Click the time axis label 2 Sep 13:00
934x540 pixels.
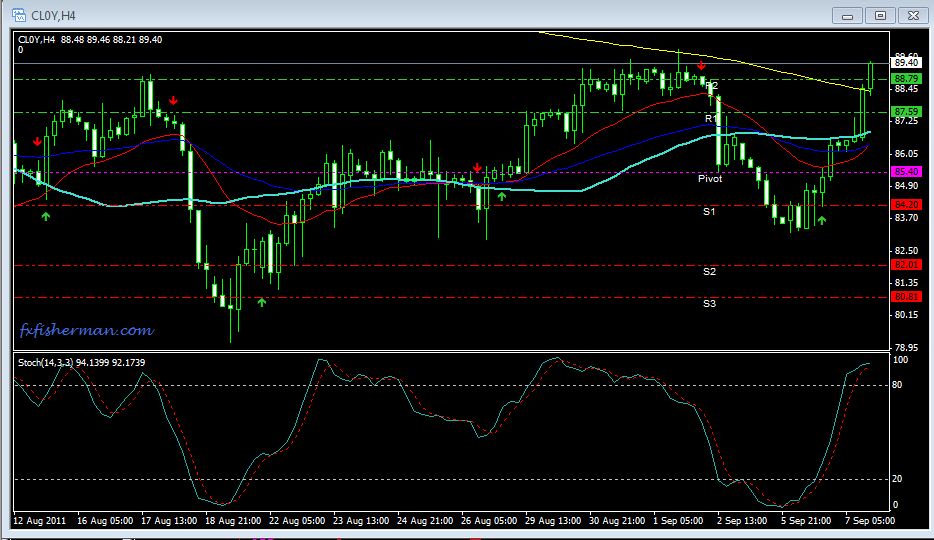click(x=742, y=521)
